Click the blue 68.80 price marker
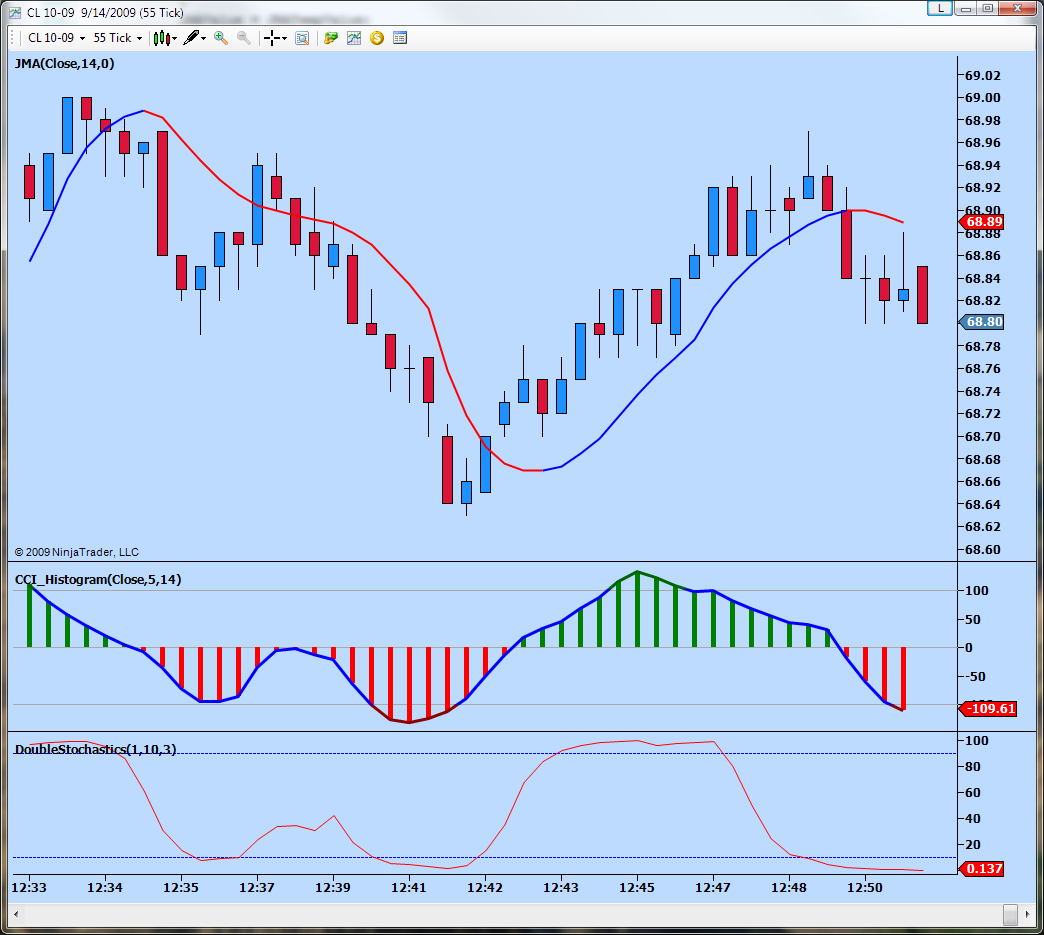1044x935 pixels. (x=981, y=322)
